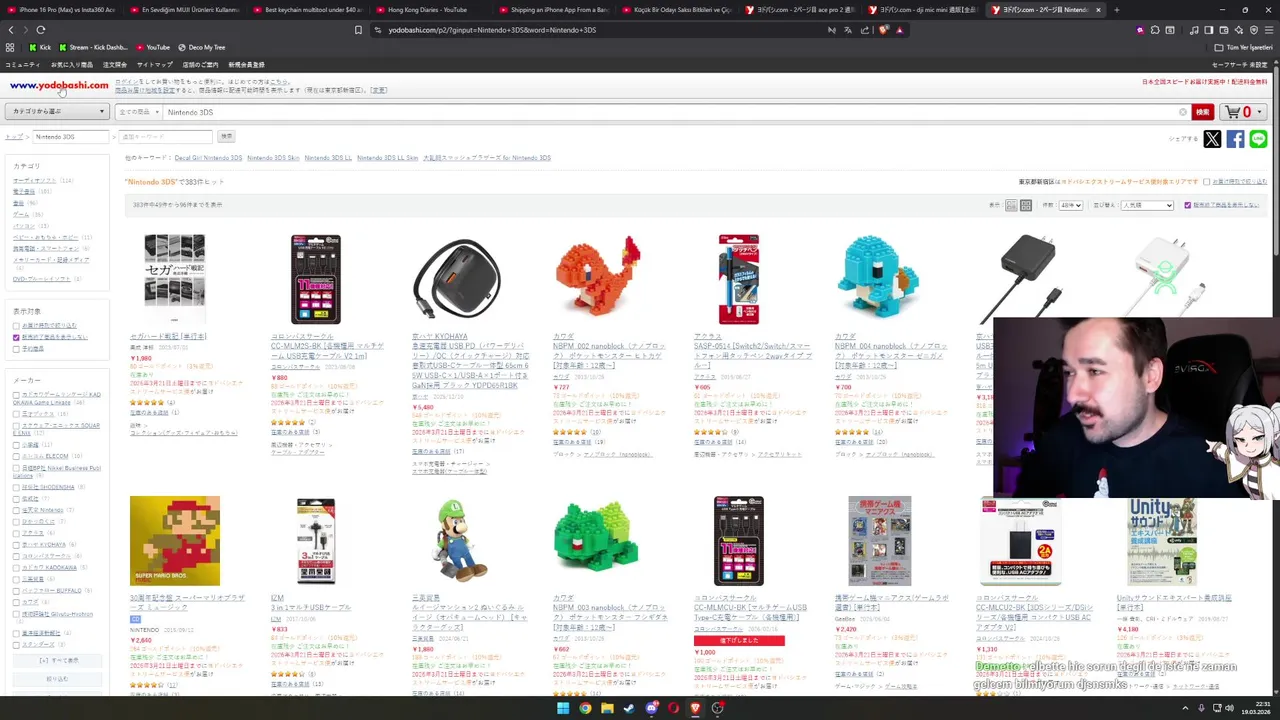Open the music note playlist icon
1280x720 pixels.
tap(1194, 30)
